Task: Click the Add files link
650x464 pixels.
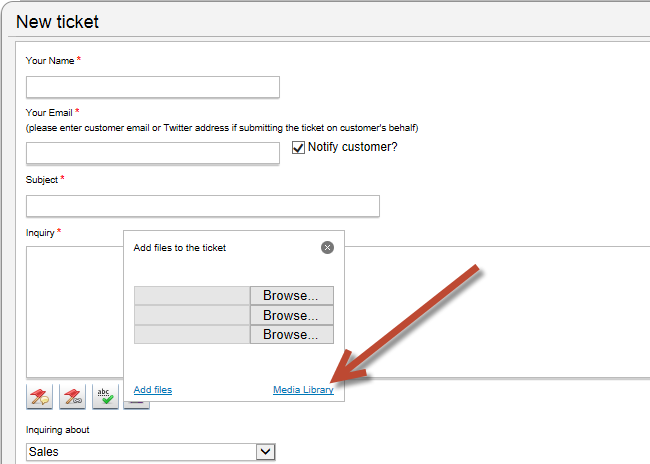Action: tap(153, 390)
